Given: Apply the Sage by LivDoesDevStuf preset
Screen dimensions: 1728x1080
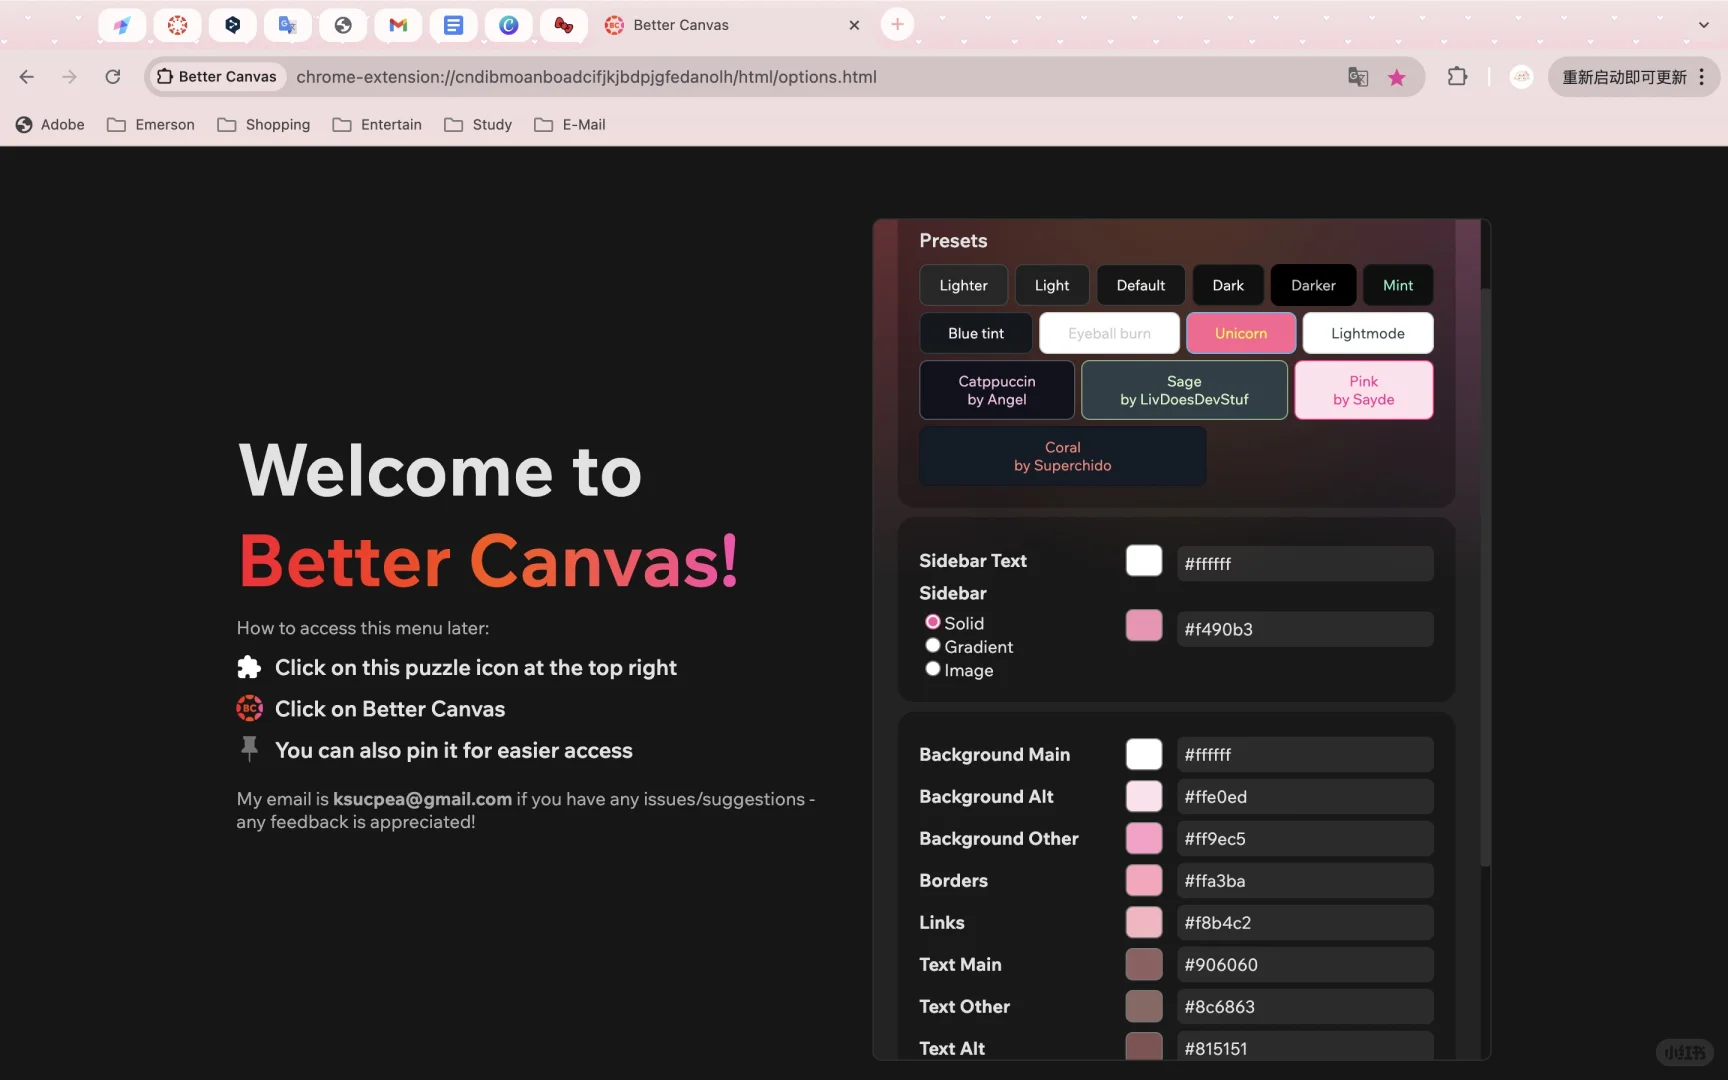Looking at the screenshot, I should pos(1184,390).
